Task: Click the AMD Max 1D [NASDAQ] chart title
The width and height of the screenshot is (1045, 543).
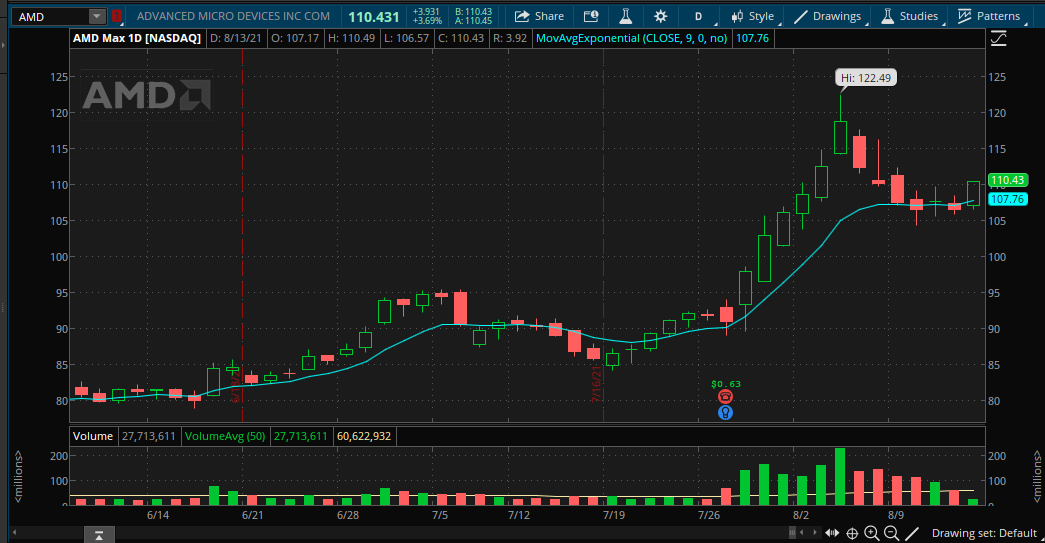Action: (x=137, y=38)
